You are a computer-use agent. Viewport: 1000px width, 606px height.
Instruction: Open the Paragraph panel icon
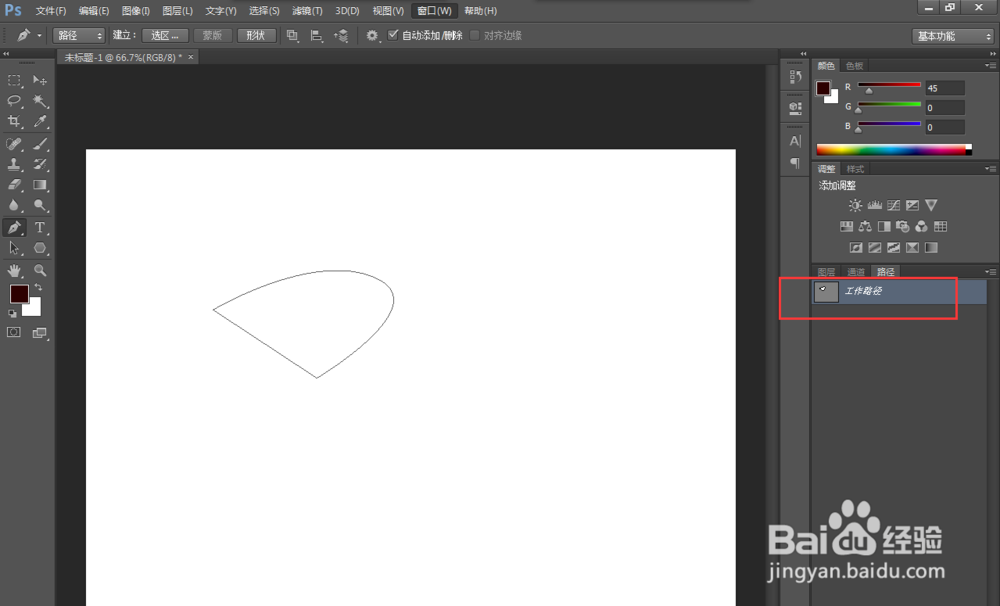pos(795,163)
